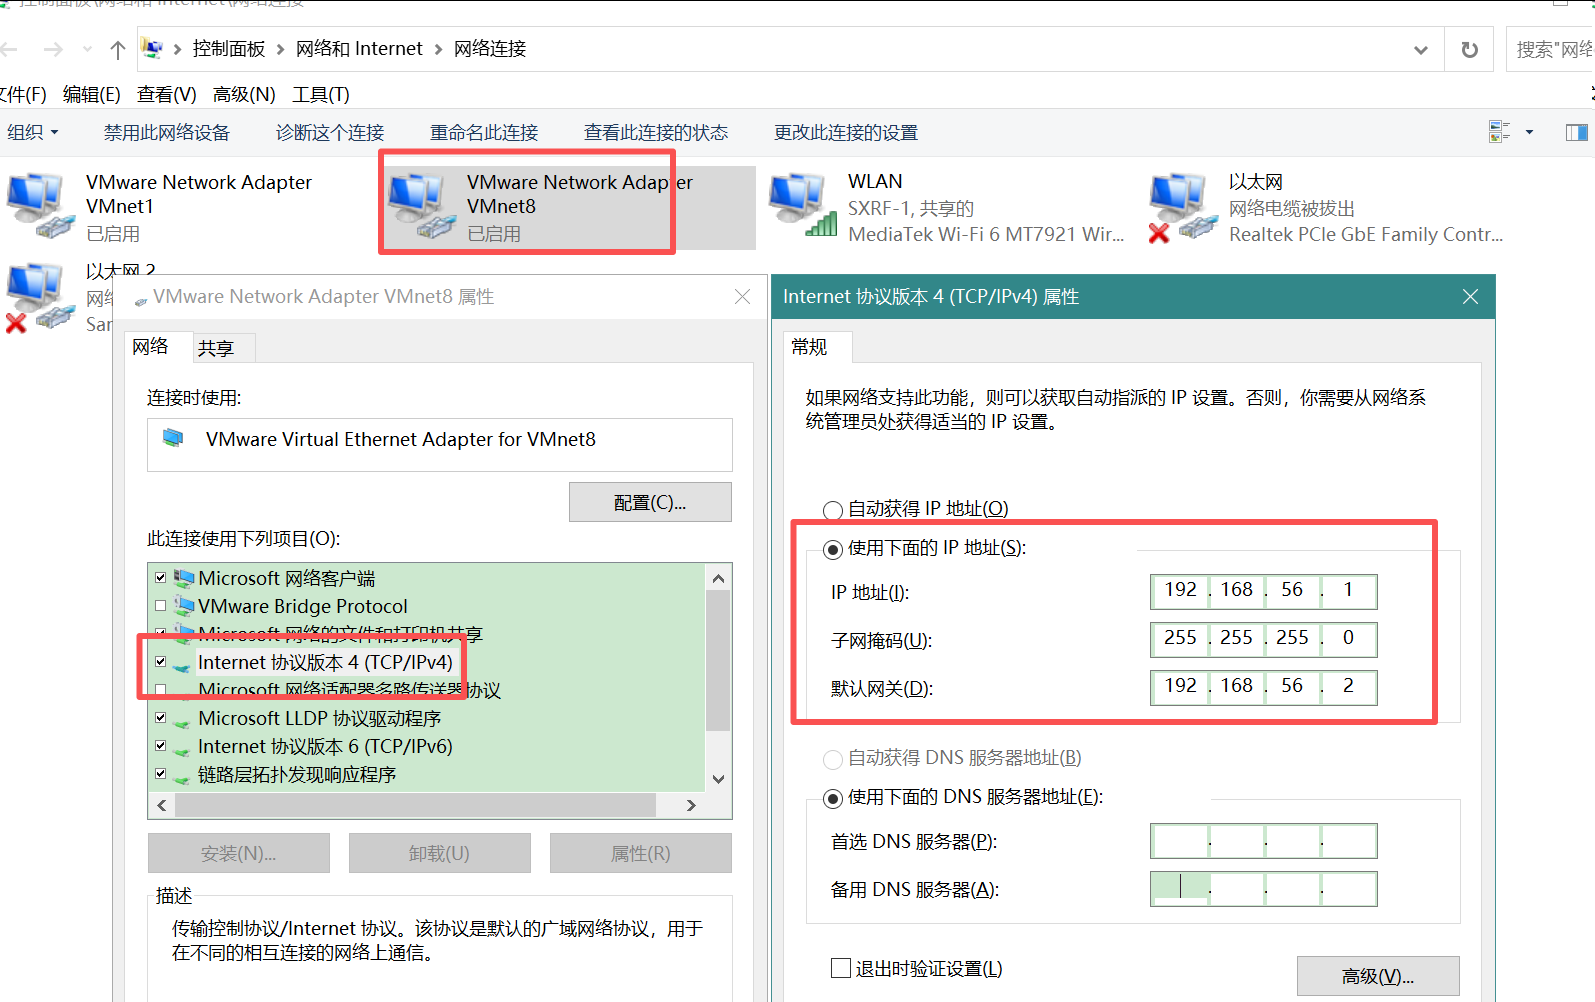Click the VMware Bridge Protocol item icon
1595x1002 pixels.
click(184, 605)
